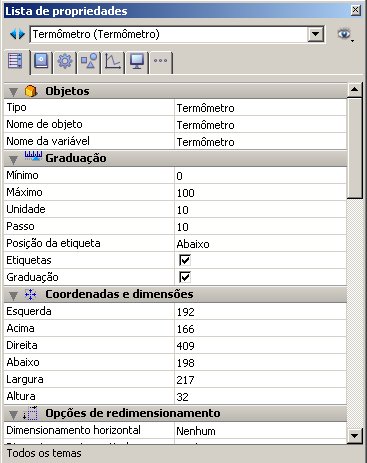Select the Esquerda property label

click(x=29, y=311)
